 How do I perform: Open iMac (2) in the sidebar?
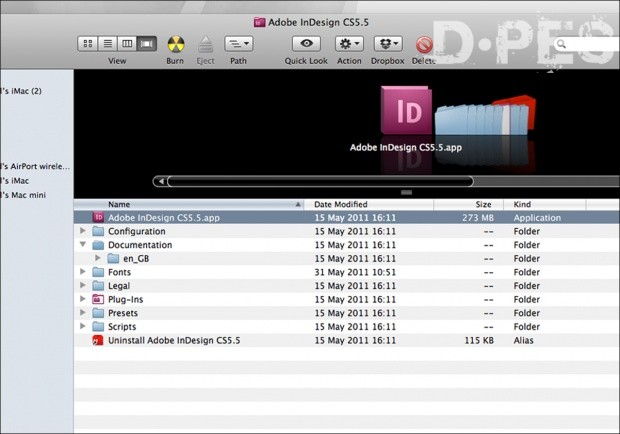pyautogui.click(x=21, y=91)
